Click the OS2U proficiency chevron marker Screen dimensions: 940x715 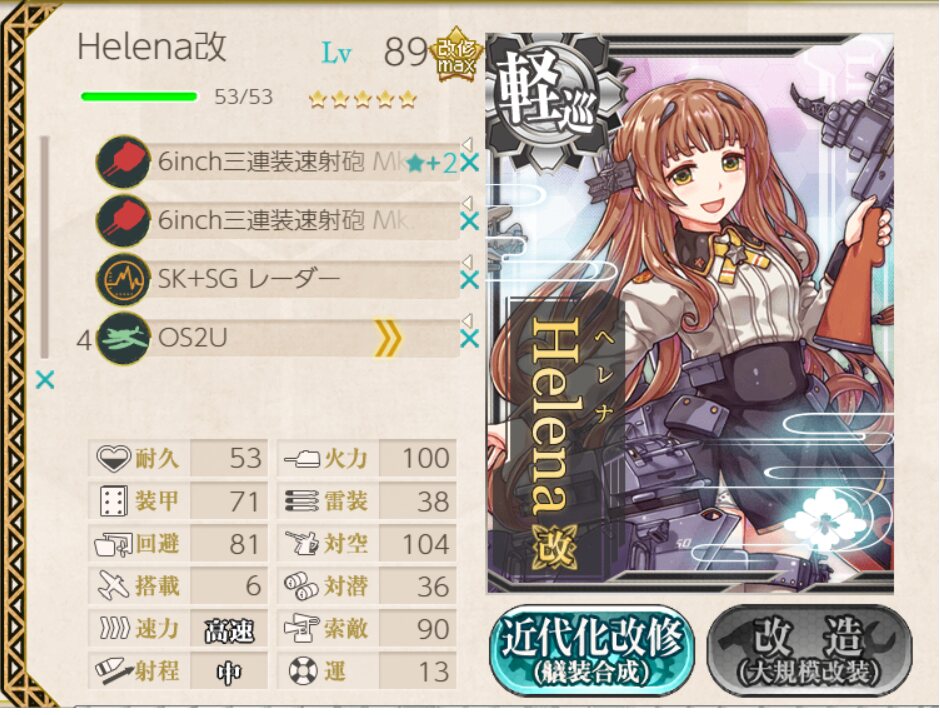tap(388, 339)
